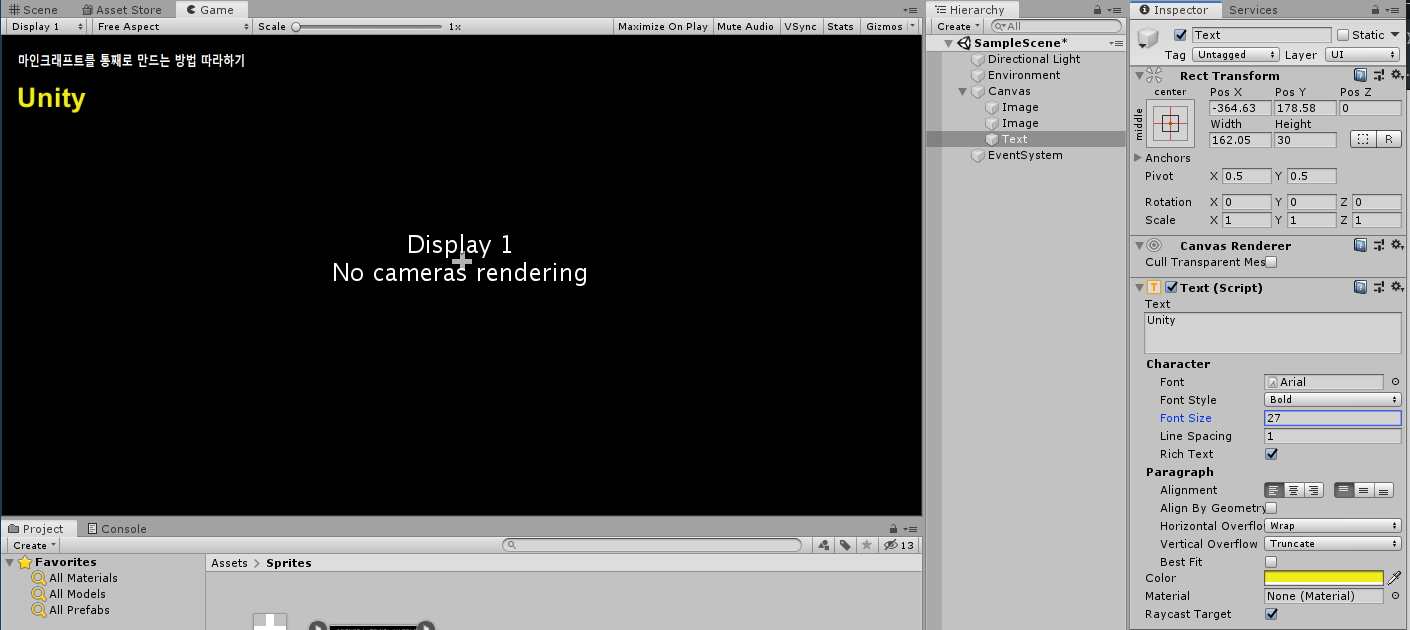The height and width of the screenshot is (630, 1410).
Task: Open the Layer dropdown UI
Action: 1363,55
